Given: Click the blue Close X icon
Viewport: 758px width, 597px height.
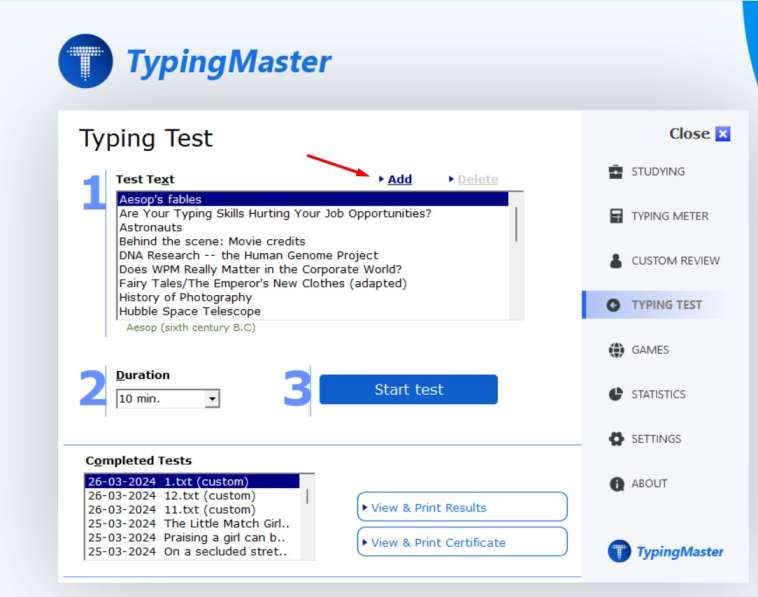Looking at the screenshot, I should click(x=723, y=134).
